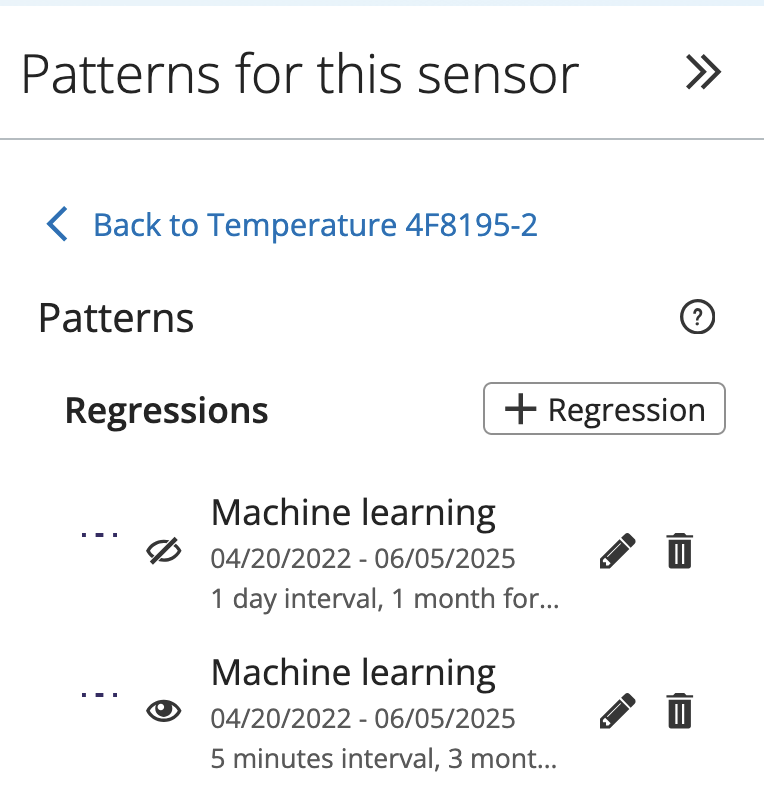Hide the visible second regression
Viewport: 764px width, 806px height.
coord(166,711)
